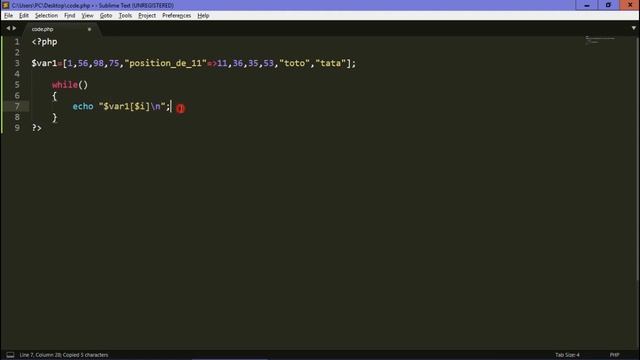
Task: Change the PHP syntax selector
Action: pyautogui.click(x=614, y=355)
